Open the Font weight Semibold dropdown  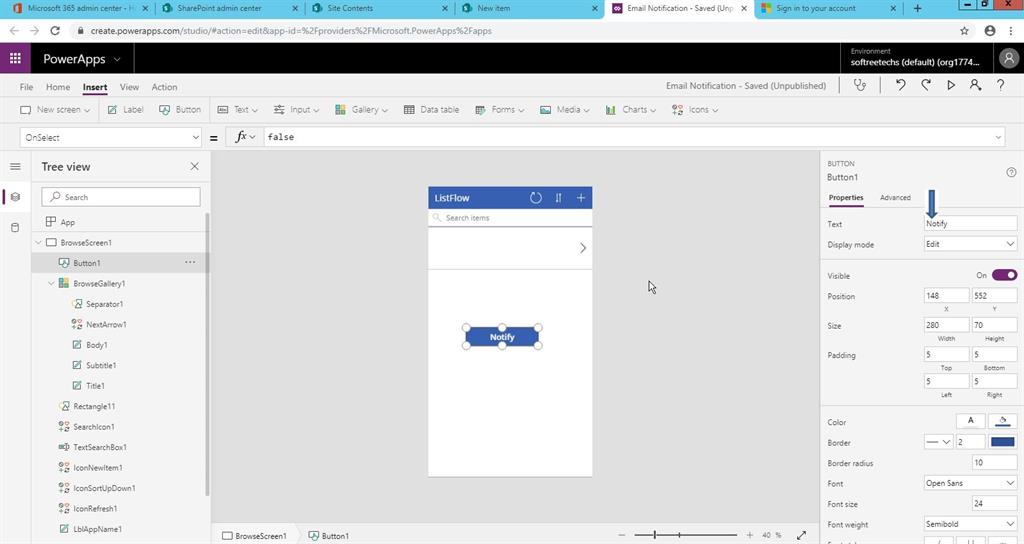tap(970, 524)
